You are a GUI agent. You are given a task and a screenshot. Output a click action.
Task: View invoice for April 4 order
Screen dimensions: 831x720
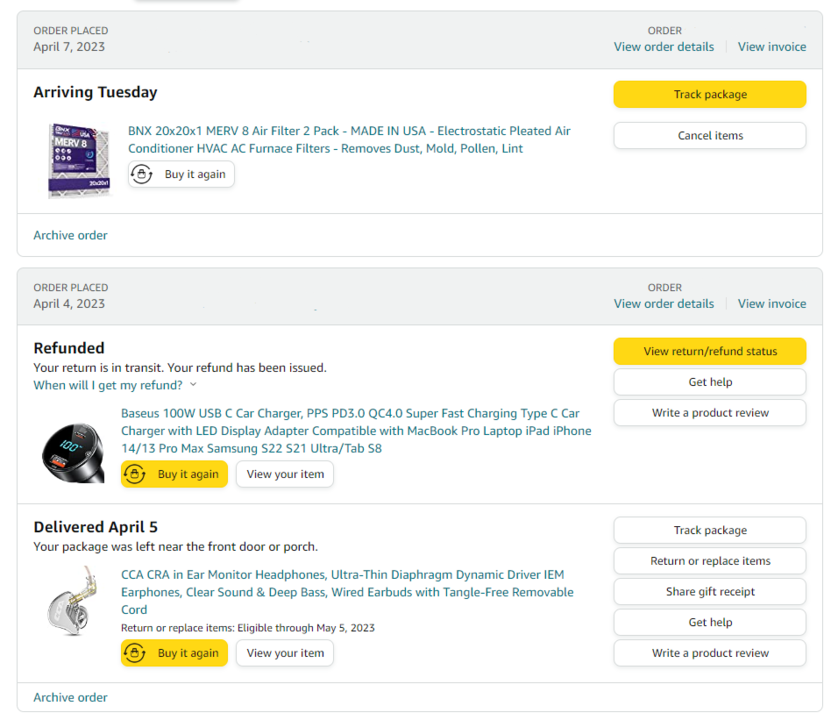click(771, 304)
